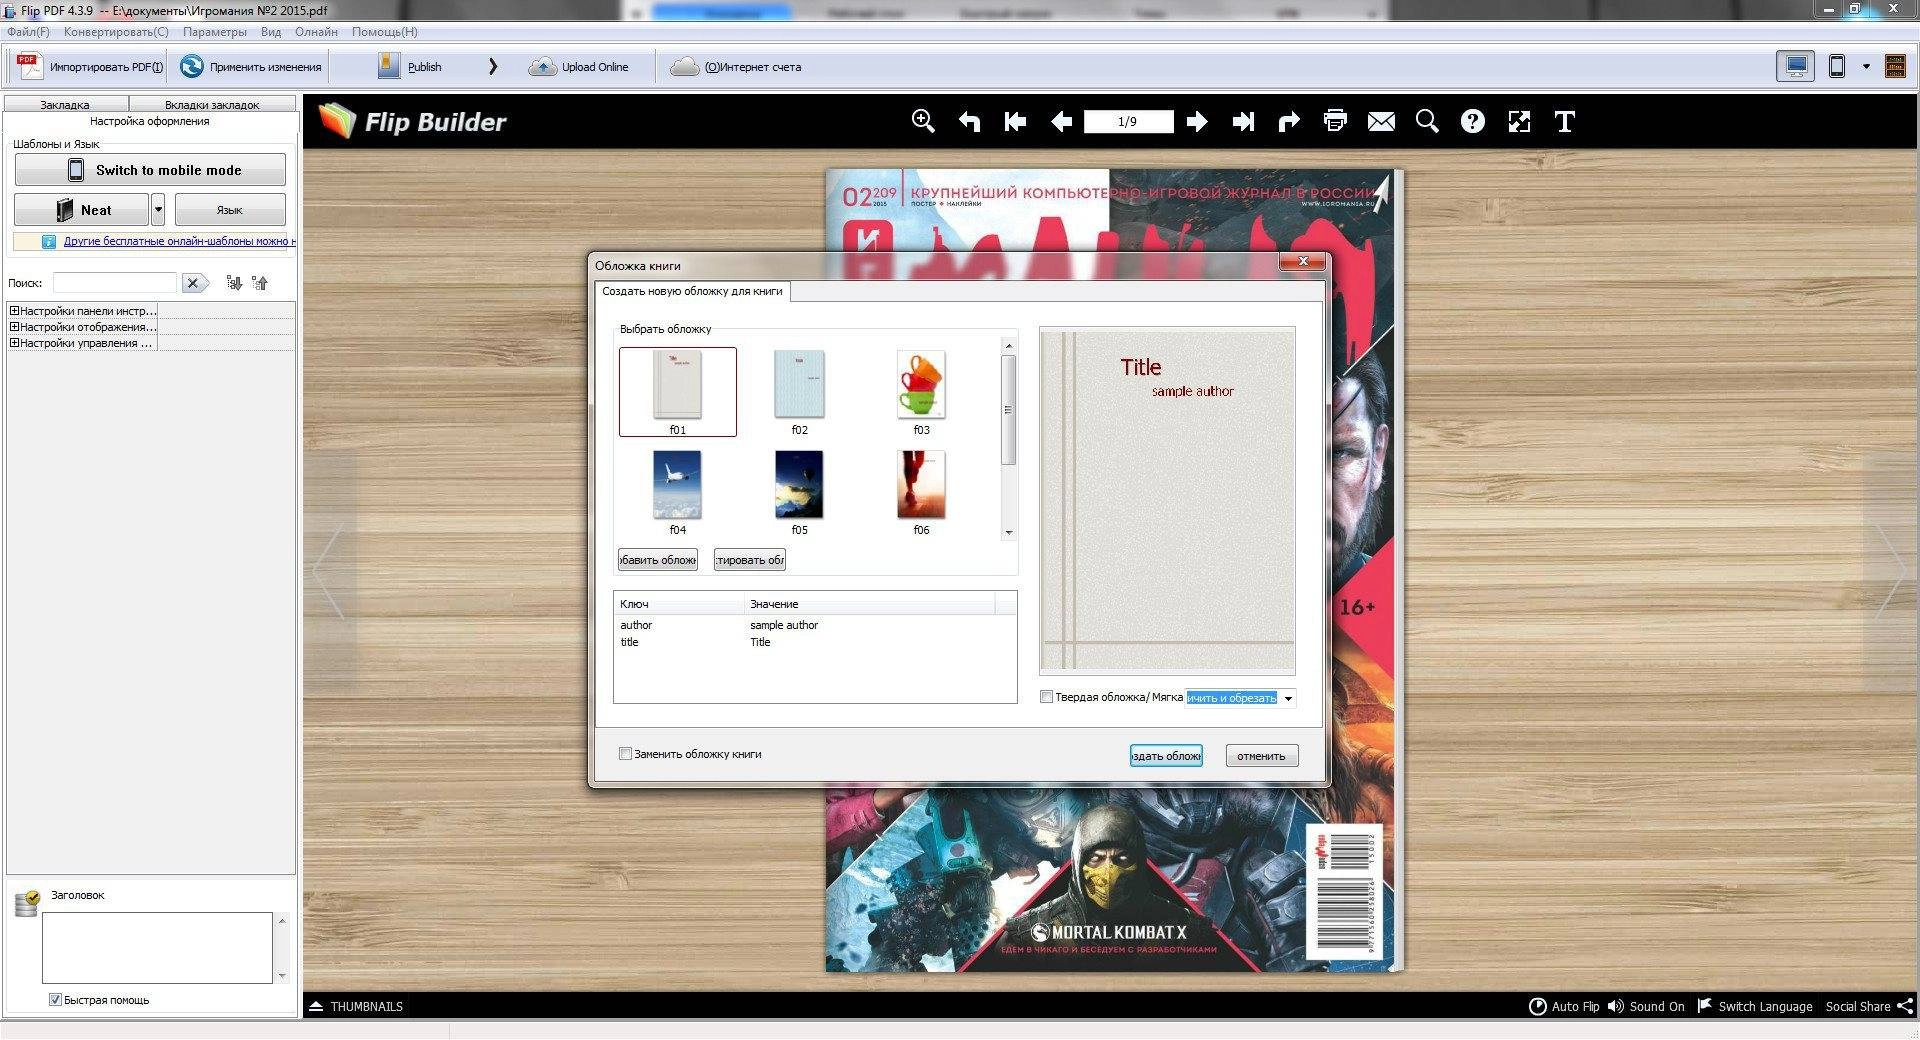The height and width of the screenshot is (1040, 1920).
Task: Open dropdown arrow next to mobile preview
Action: pyautogui.click(x=1866, y=67)
